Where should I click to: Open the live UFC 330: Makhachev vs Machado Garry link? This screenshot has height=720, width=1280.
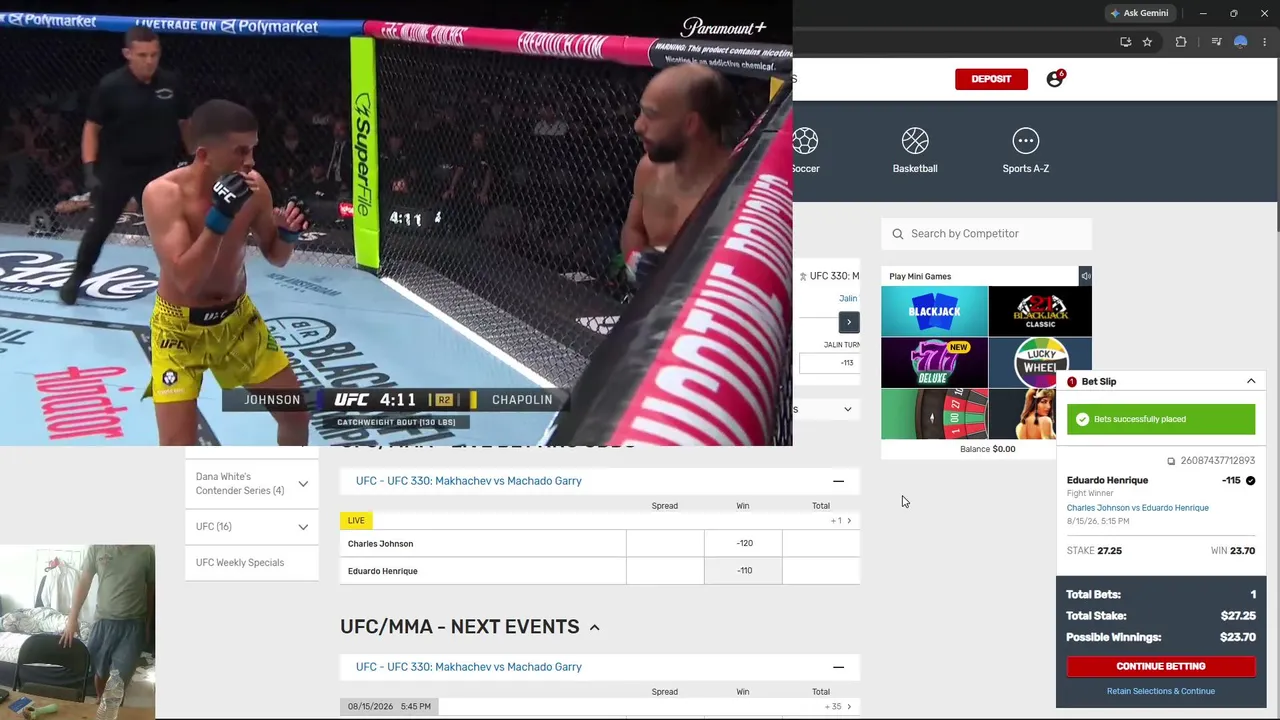[x=469, y=481]
